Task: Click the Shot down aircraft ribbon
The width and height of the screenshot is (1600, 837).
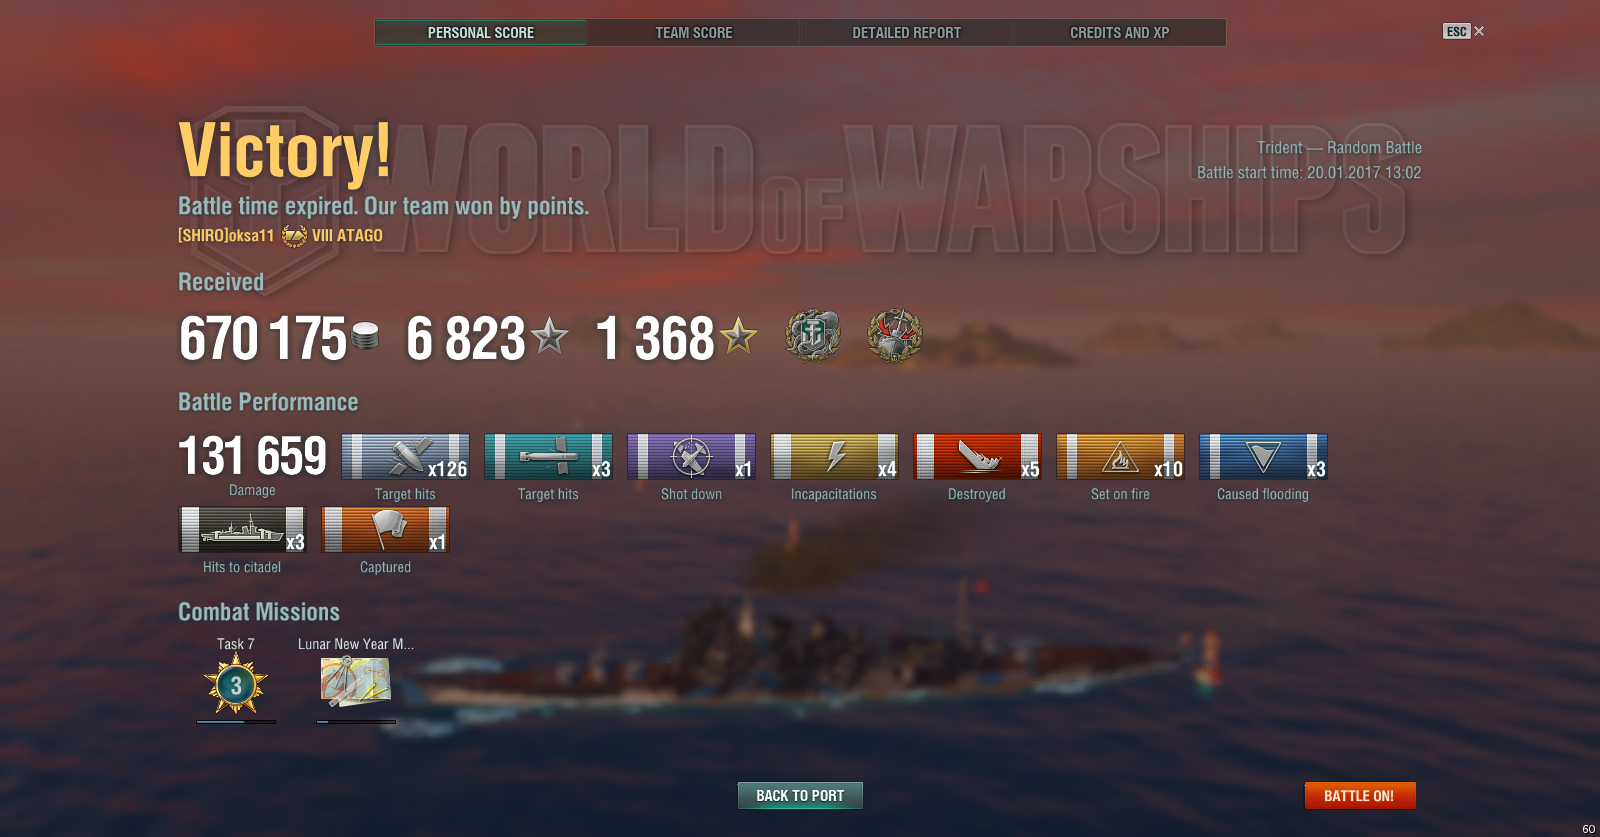Action: pyautogui.click(x=691, y=457)
